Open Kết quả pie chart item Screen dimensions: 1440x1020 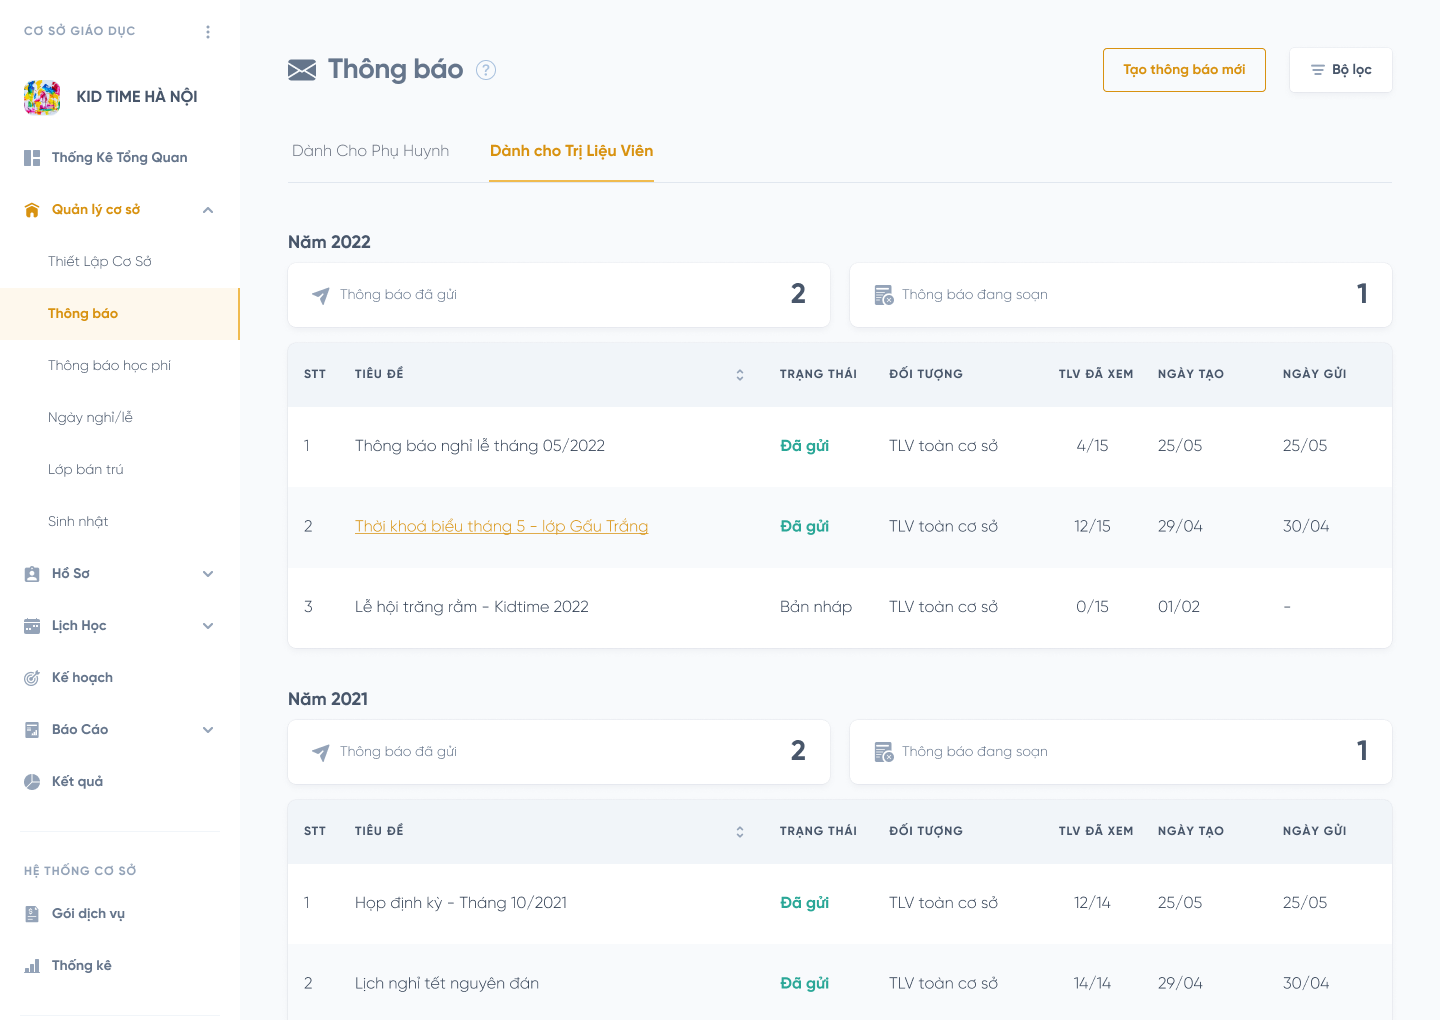point(77,782)
